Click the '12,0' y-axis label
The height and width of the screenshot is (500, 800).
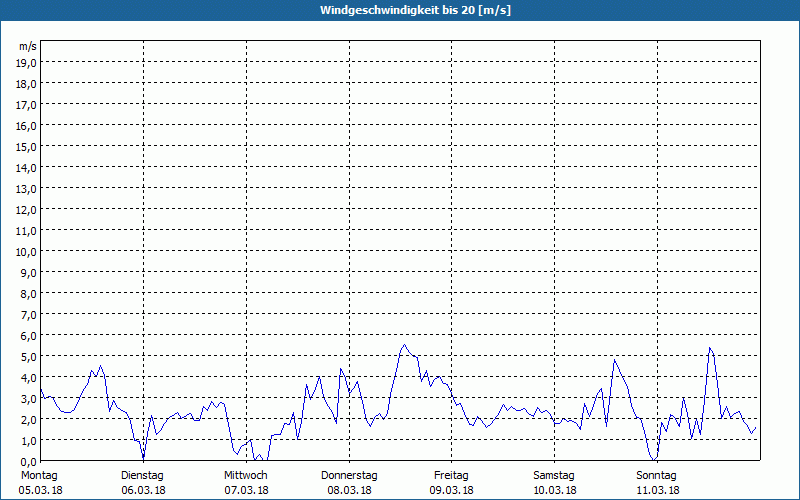(x=26, y=210)
